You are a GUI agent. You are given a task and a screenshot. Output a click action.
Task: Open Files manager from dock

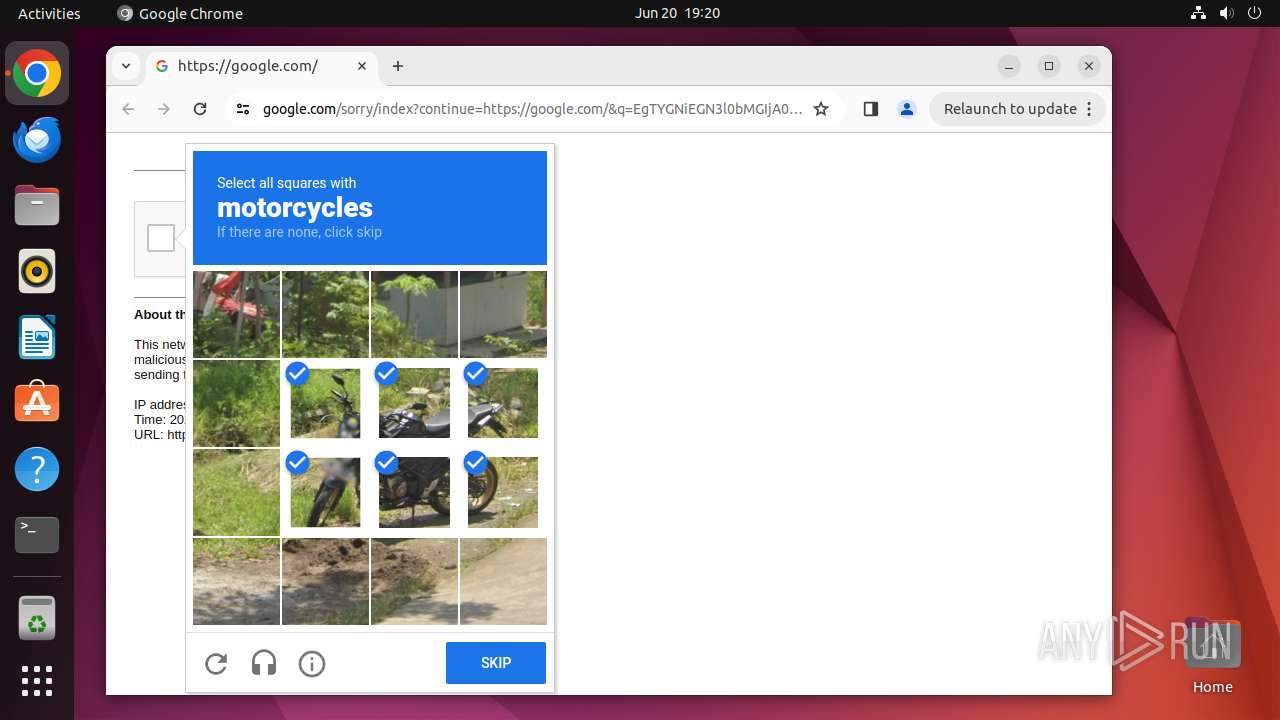click(37, 205)
